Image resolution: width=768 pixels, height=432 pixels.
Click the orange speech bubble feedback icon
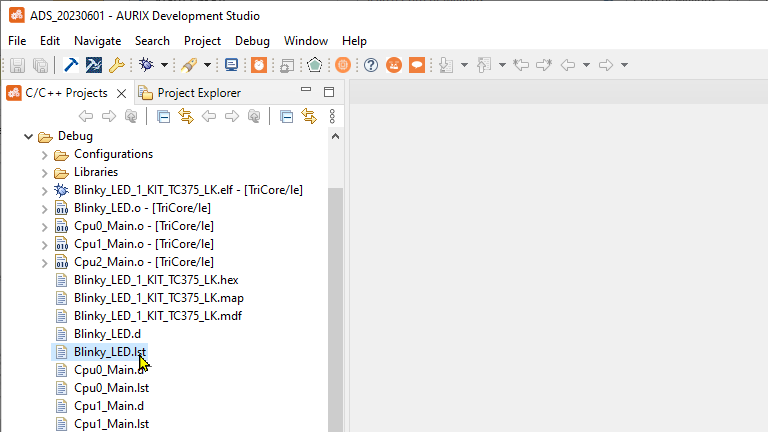(417, 65)
